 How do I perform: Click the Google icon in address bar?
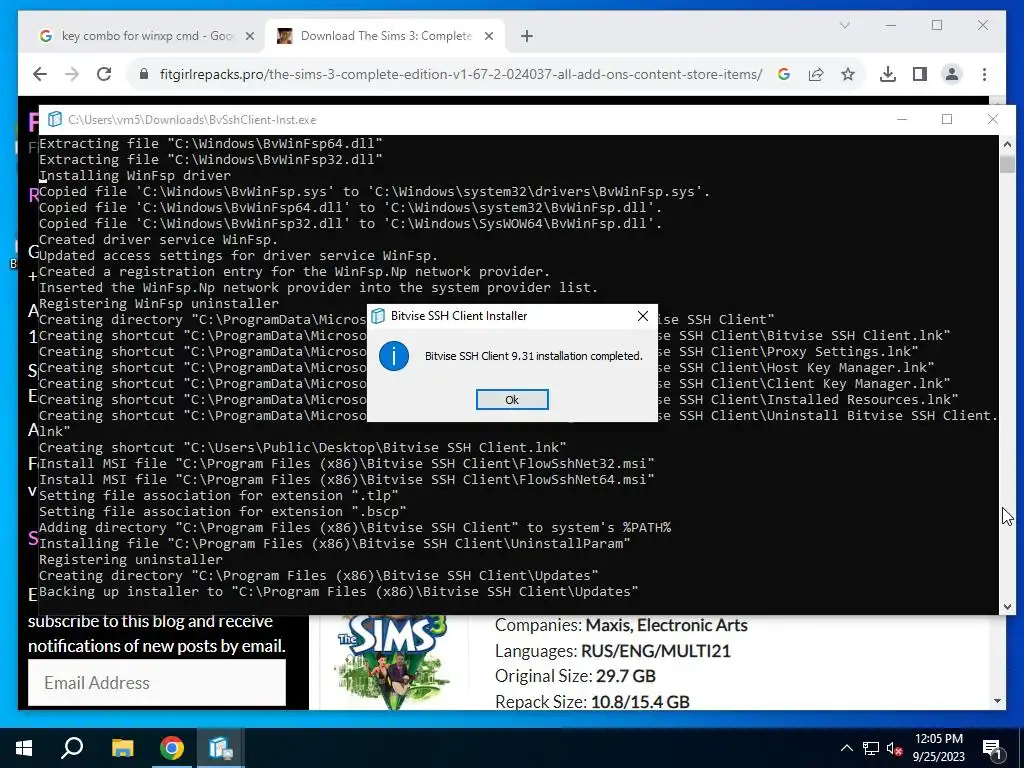784,74
